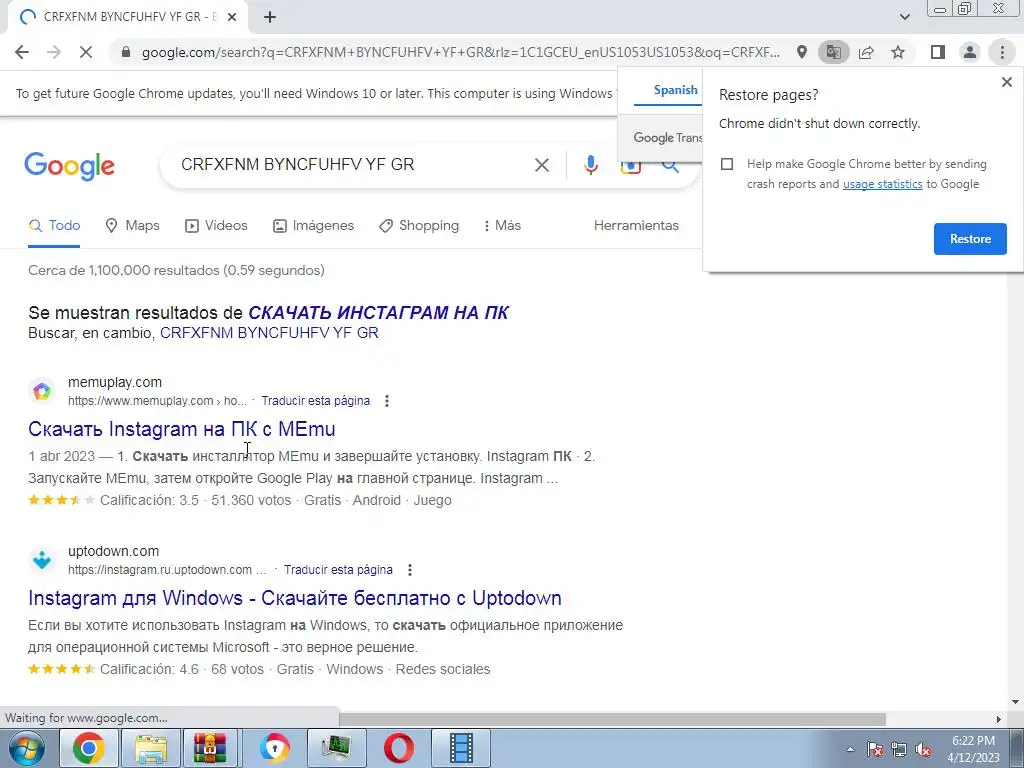Click the uptodown.com favicon

[42, 560]
